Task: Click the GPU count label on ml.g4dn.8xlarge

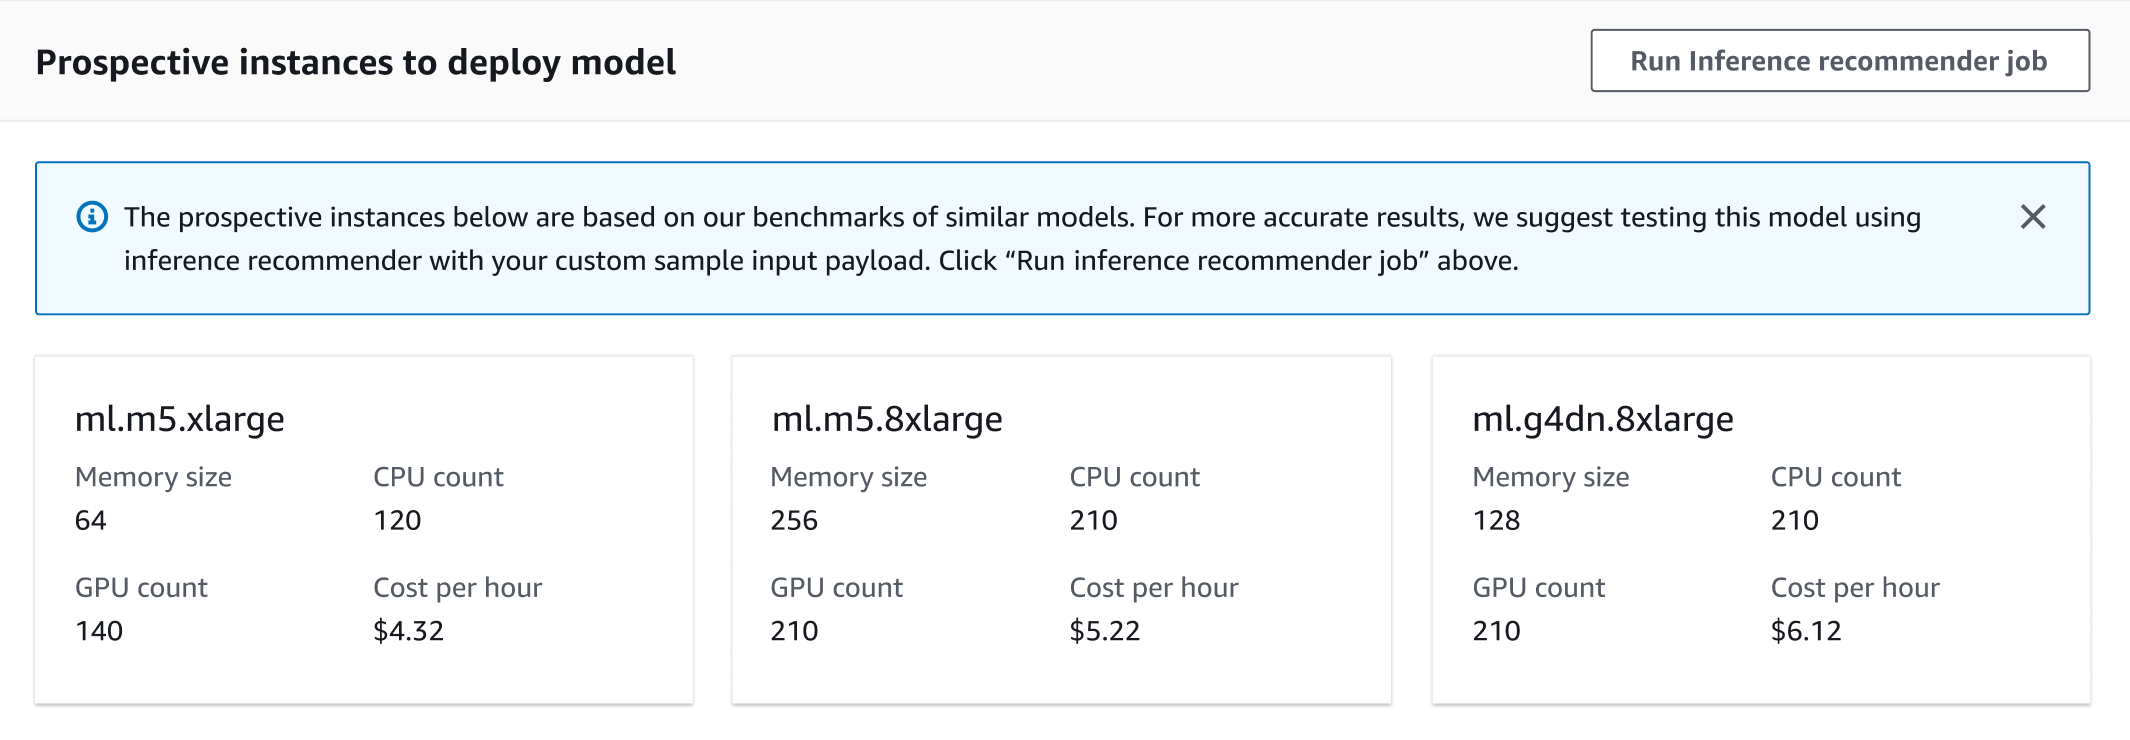Action: [1537, 587]
